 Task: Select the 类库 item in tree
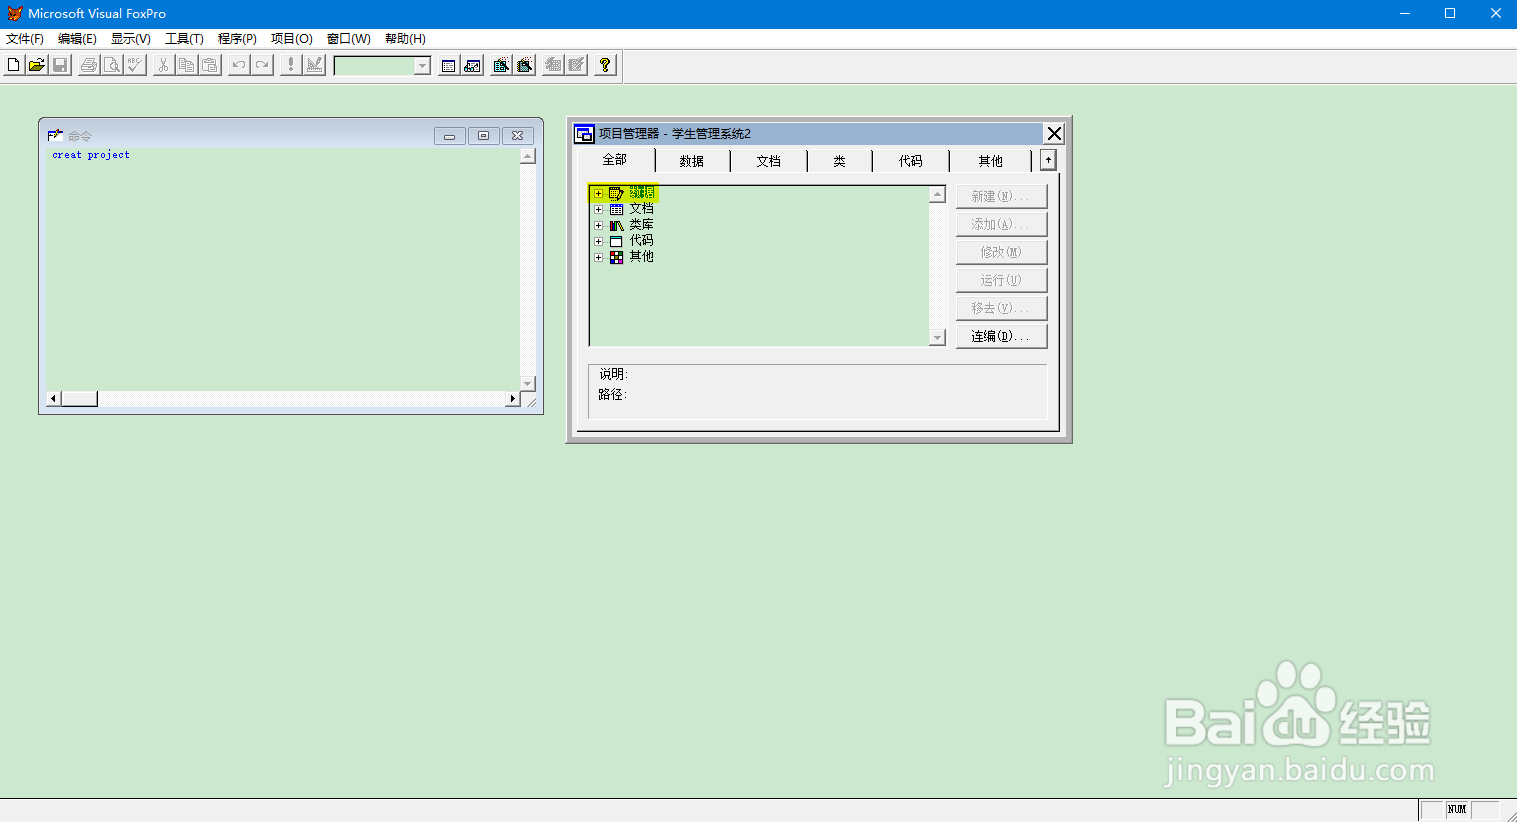click(x=642, y=225)
